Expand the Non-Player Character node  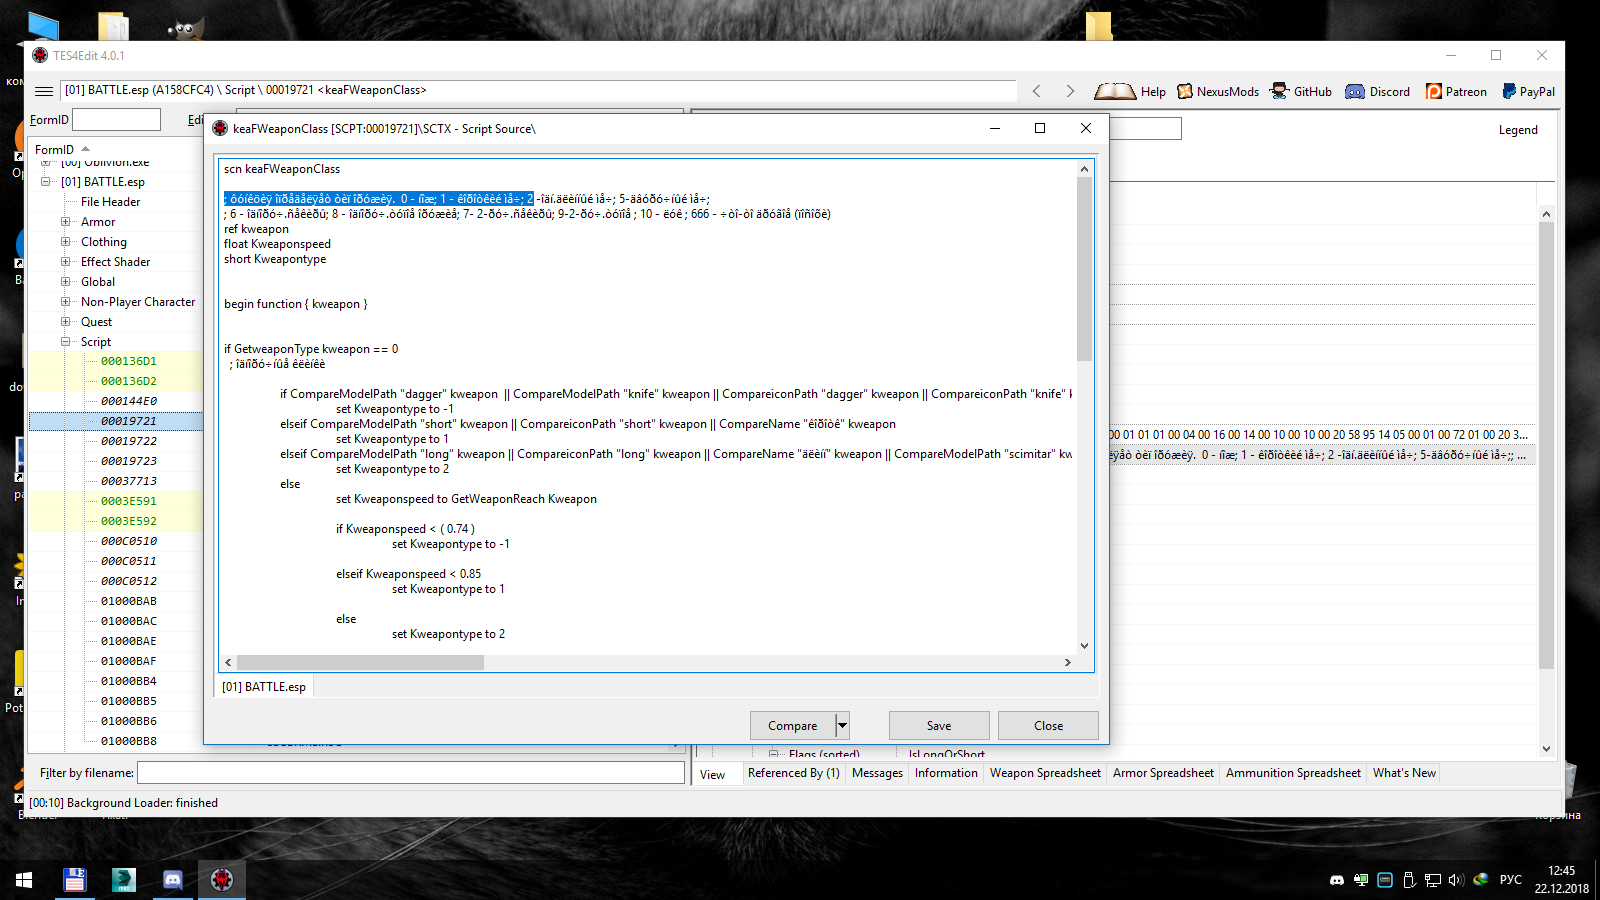[66, 302]
